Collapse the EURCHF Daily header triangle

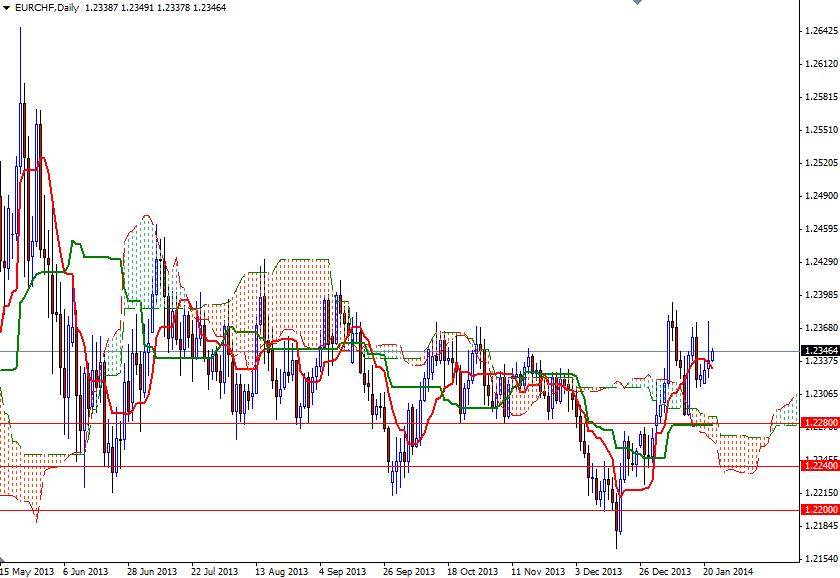pyautogui.click(x=8, y=8)
